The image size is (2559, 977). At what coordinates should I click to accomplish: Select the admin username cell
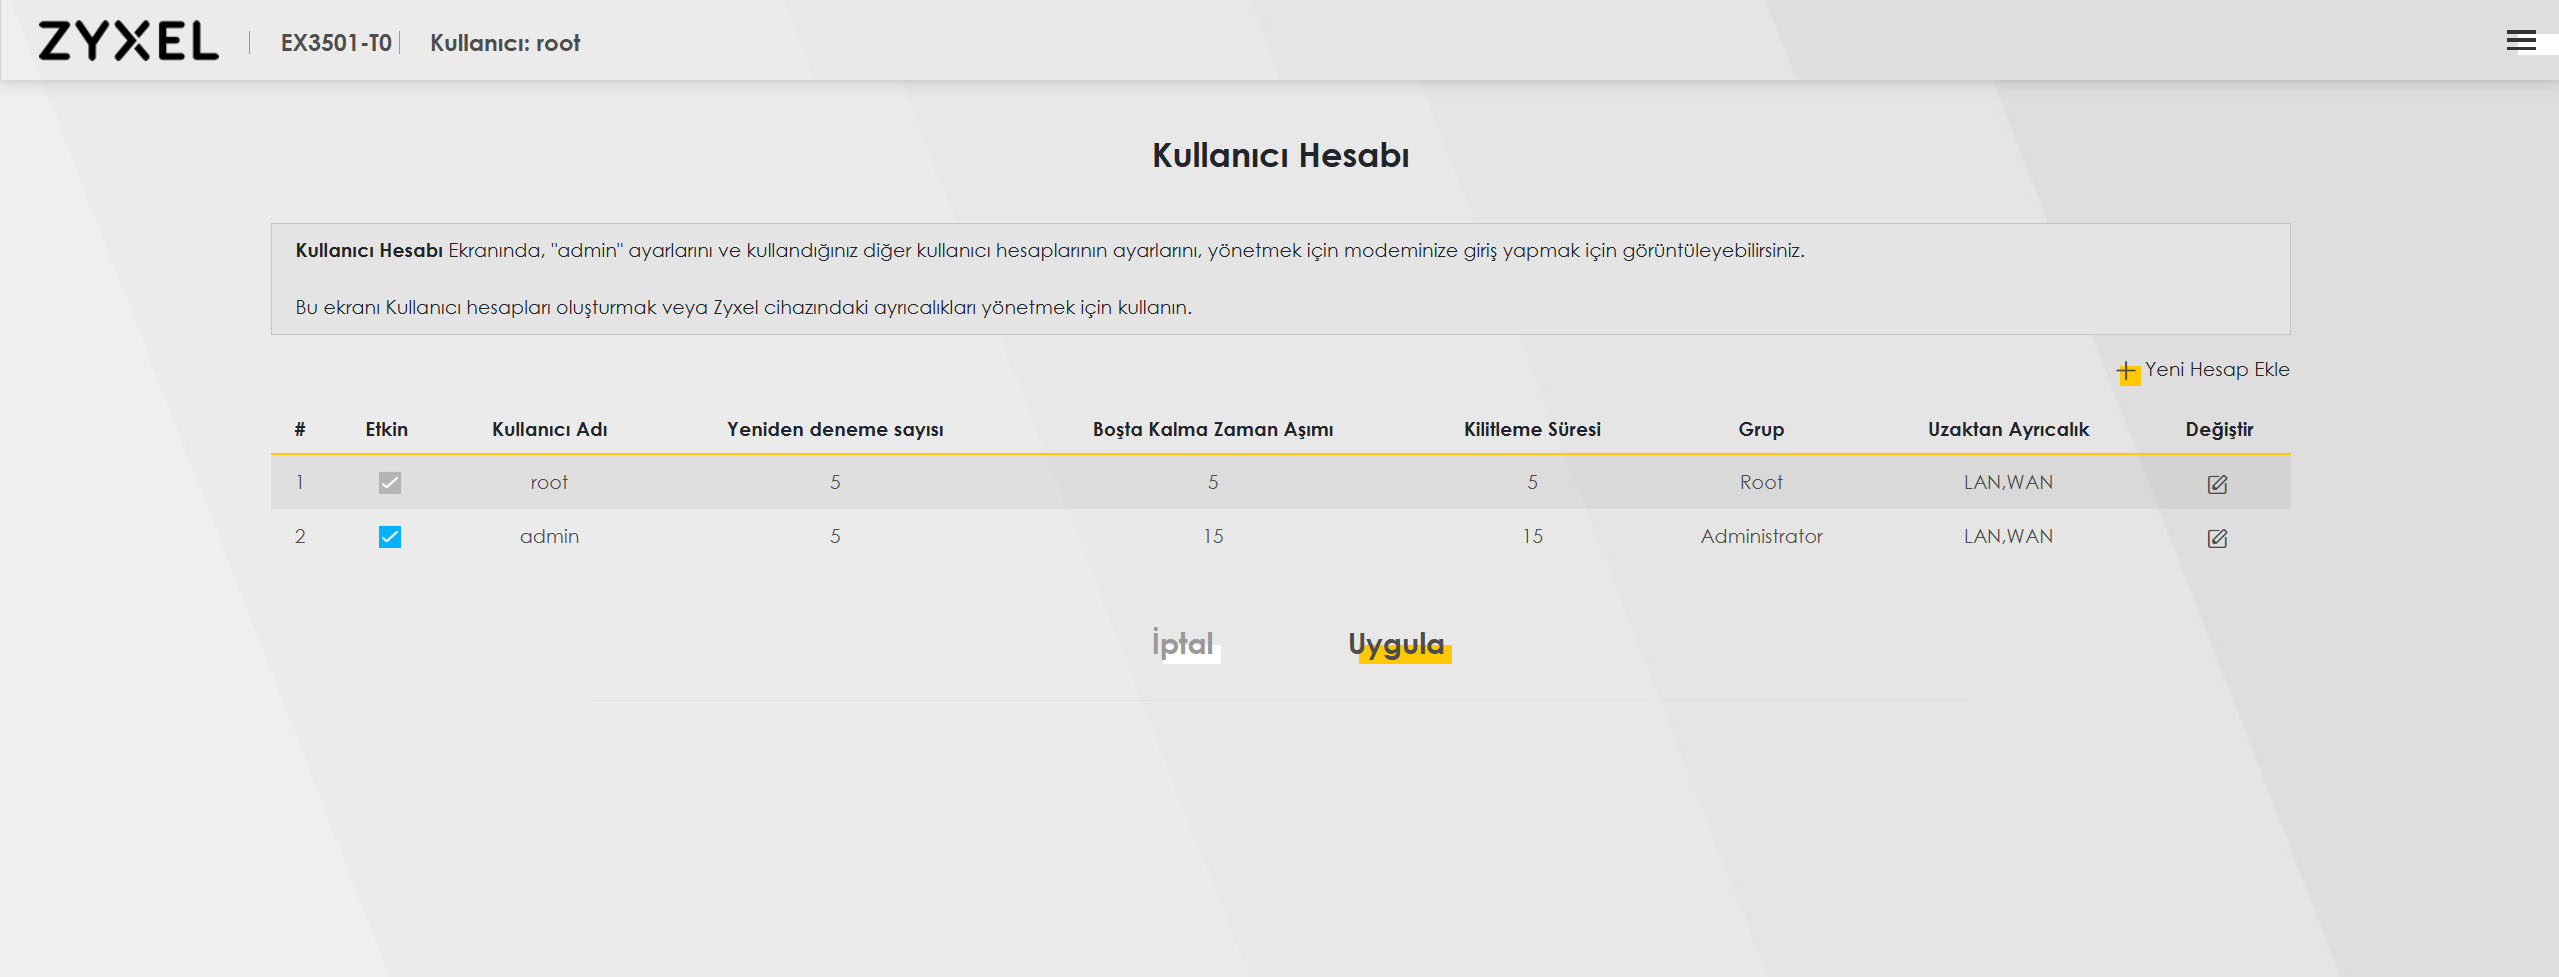pyautogui.click(x=549, y=537)
